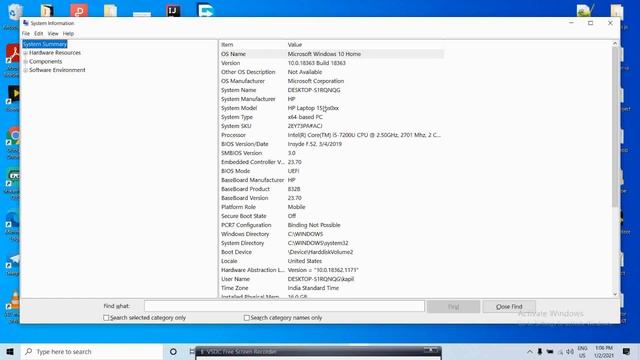Select the Time Zone row
The image size is (640, 360).
point(331,288)
